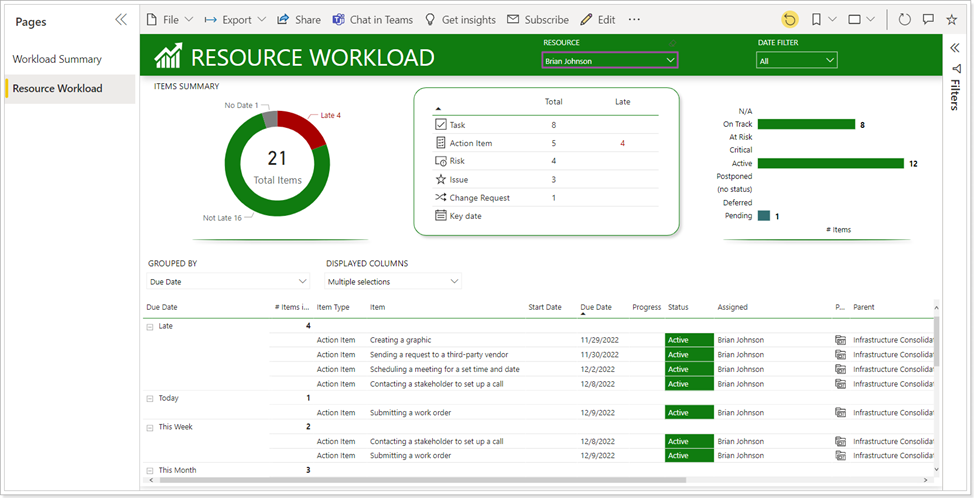Collapse the Pages pane with double chevron
Screen dimensions: 974x498
pos(121,20)
